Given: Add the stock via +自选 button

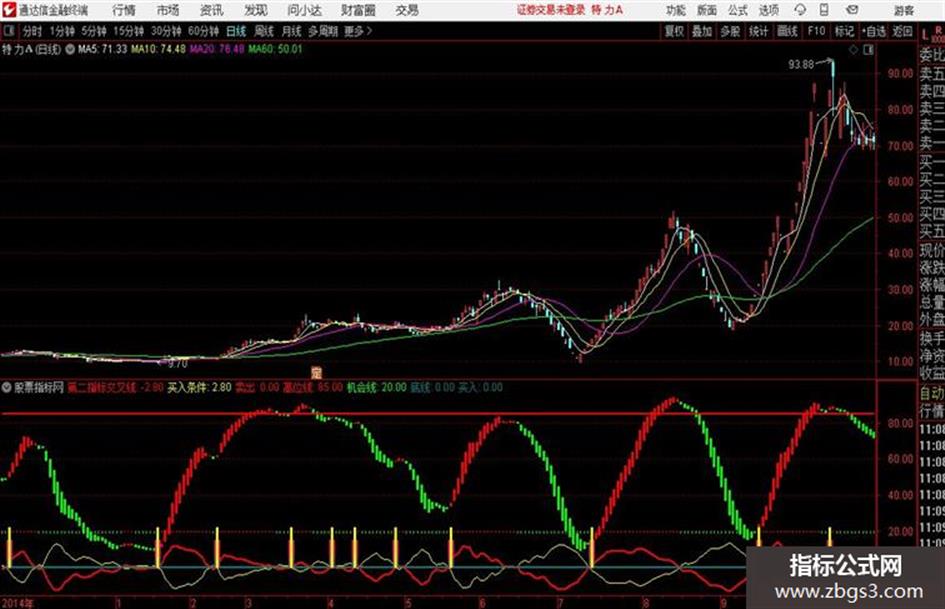Looking at the screenshot, I should click(x=873, y=31).
